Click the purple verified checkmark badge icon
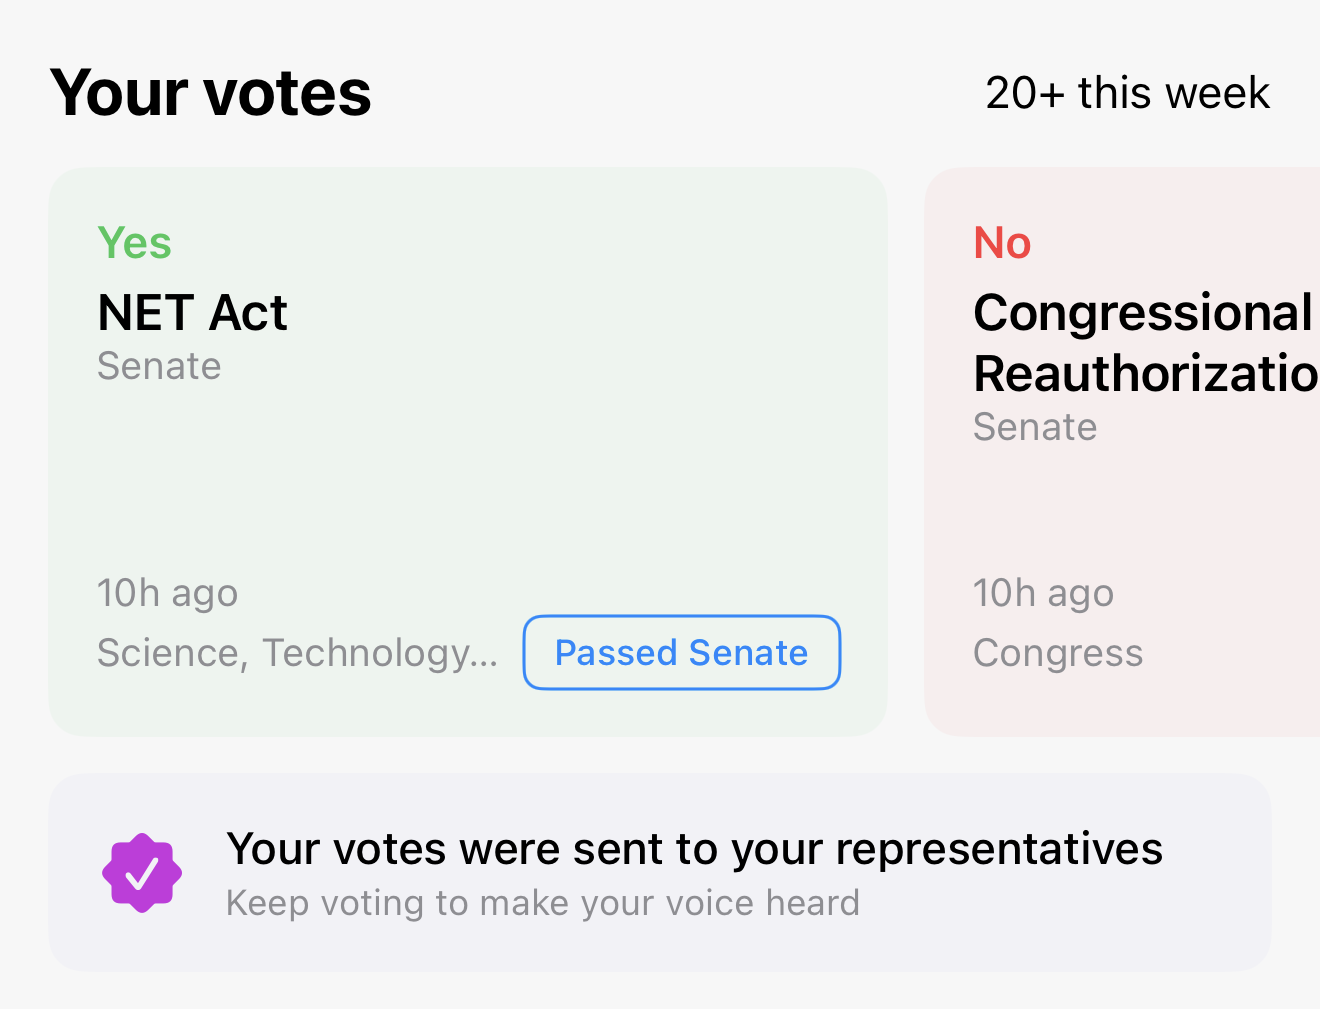1320x1009 pixels. point(142,872)
